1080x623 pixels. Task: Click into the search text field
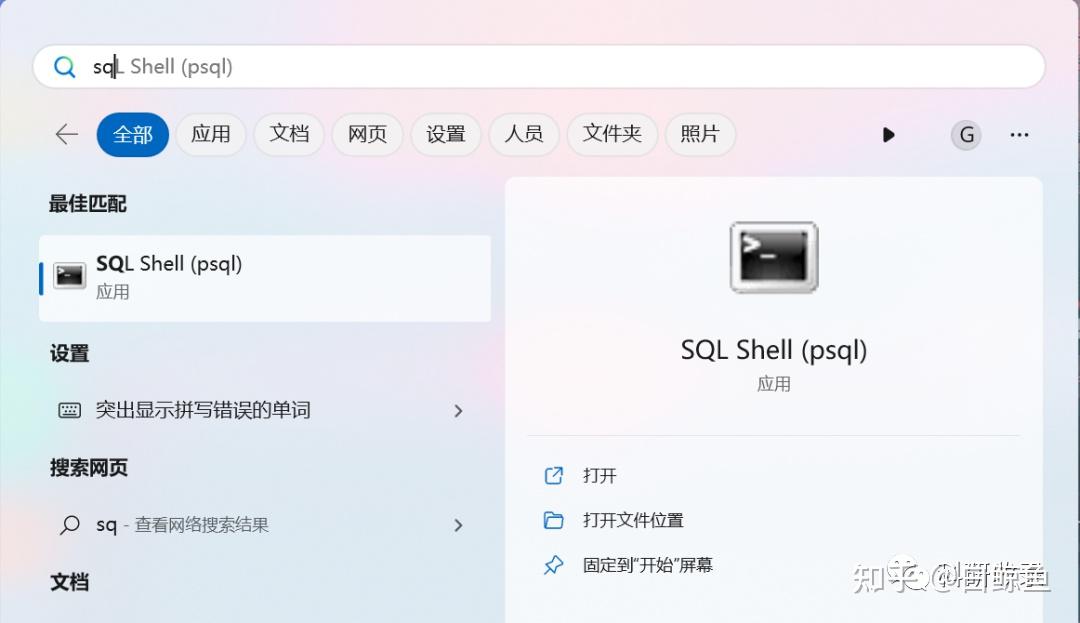coord(560,67)
